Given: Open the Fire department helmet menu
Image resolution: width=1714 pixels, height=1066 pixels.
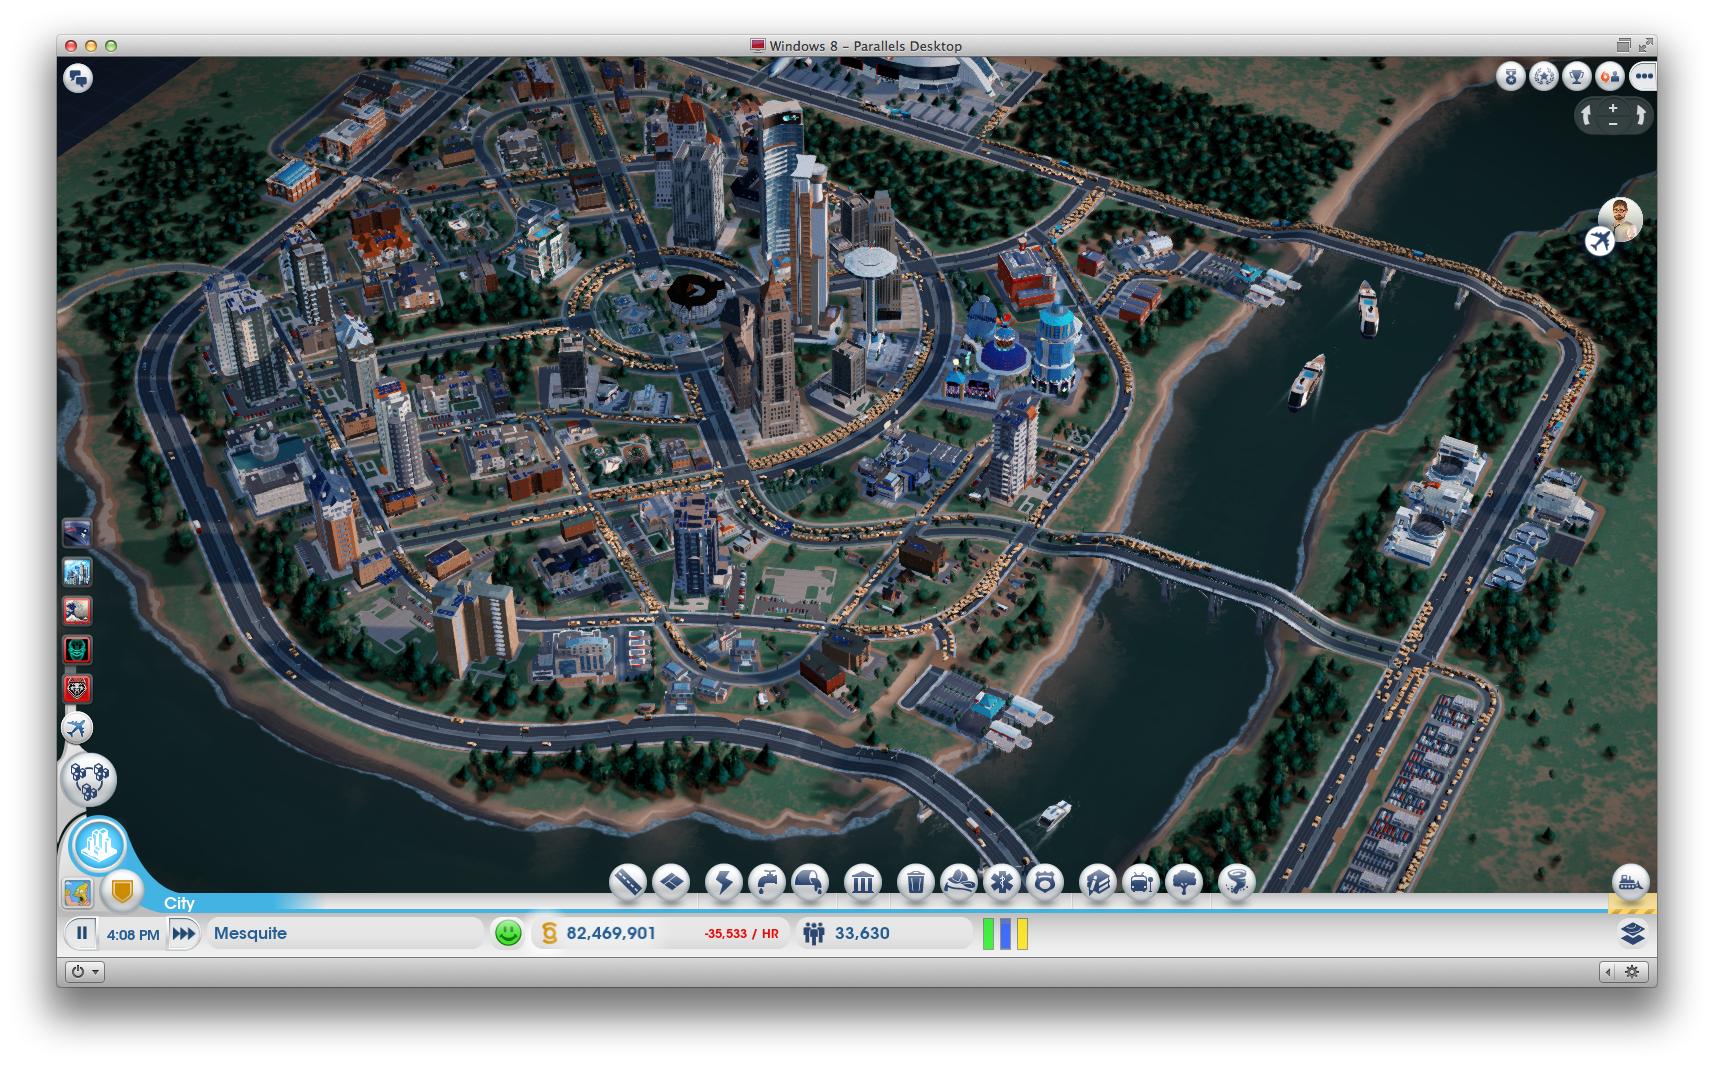Looking at the screenshot, I should 958,882.
